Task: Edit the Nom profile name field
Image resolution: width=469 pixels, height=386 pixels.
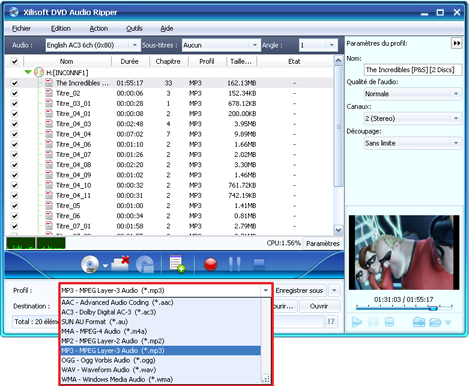Action: [413, 70]
